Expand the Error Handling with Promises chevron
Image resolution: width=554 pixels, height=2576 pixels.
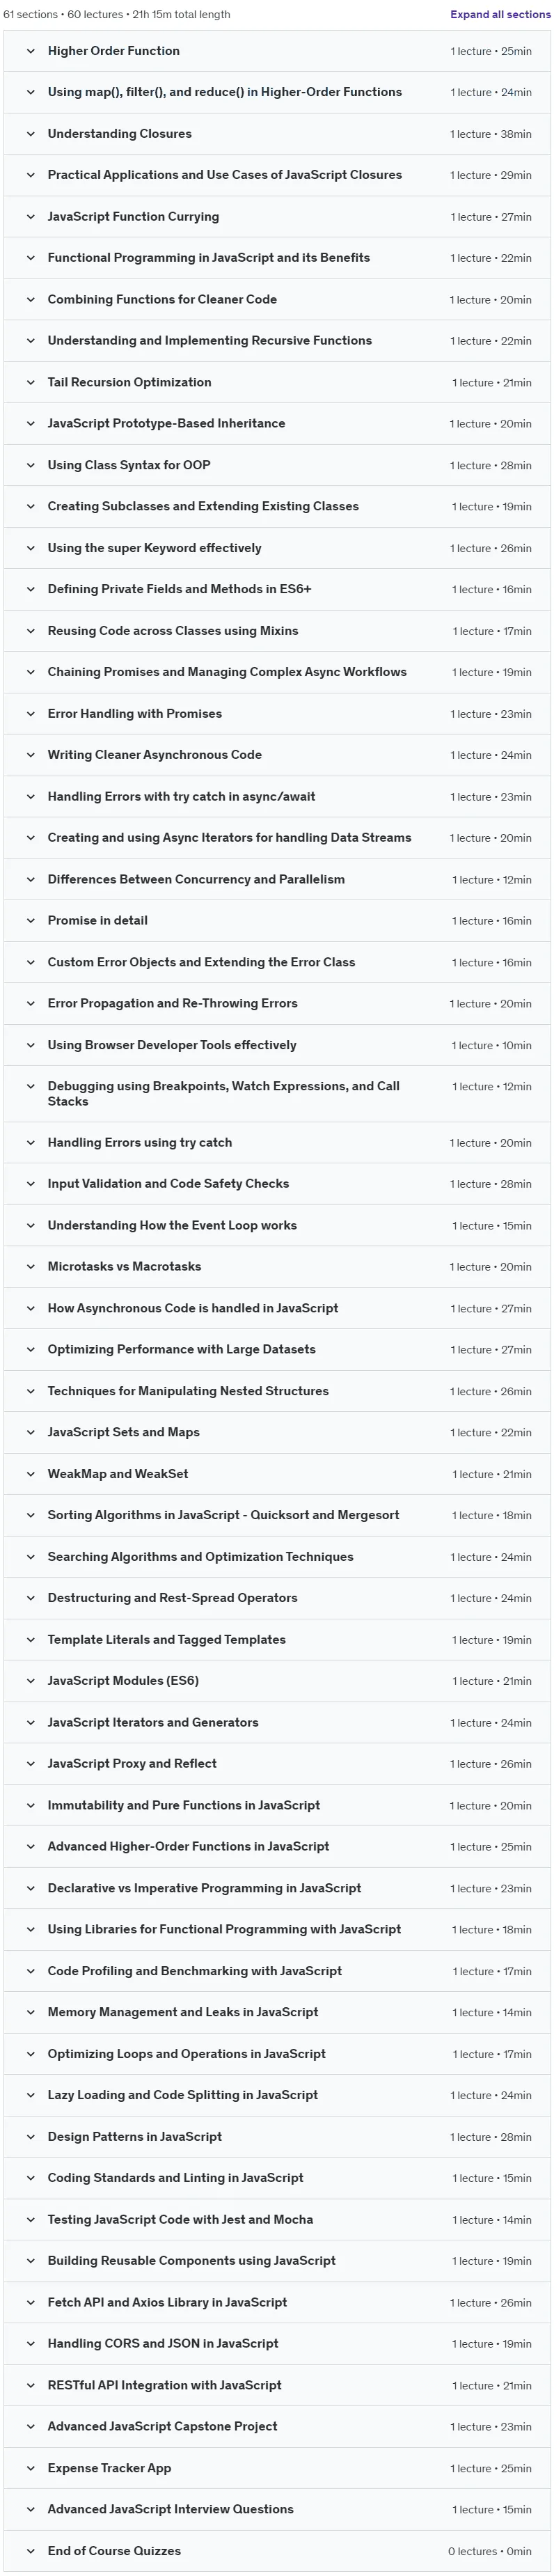pyautogui.click(x=30, y=714)
